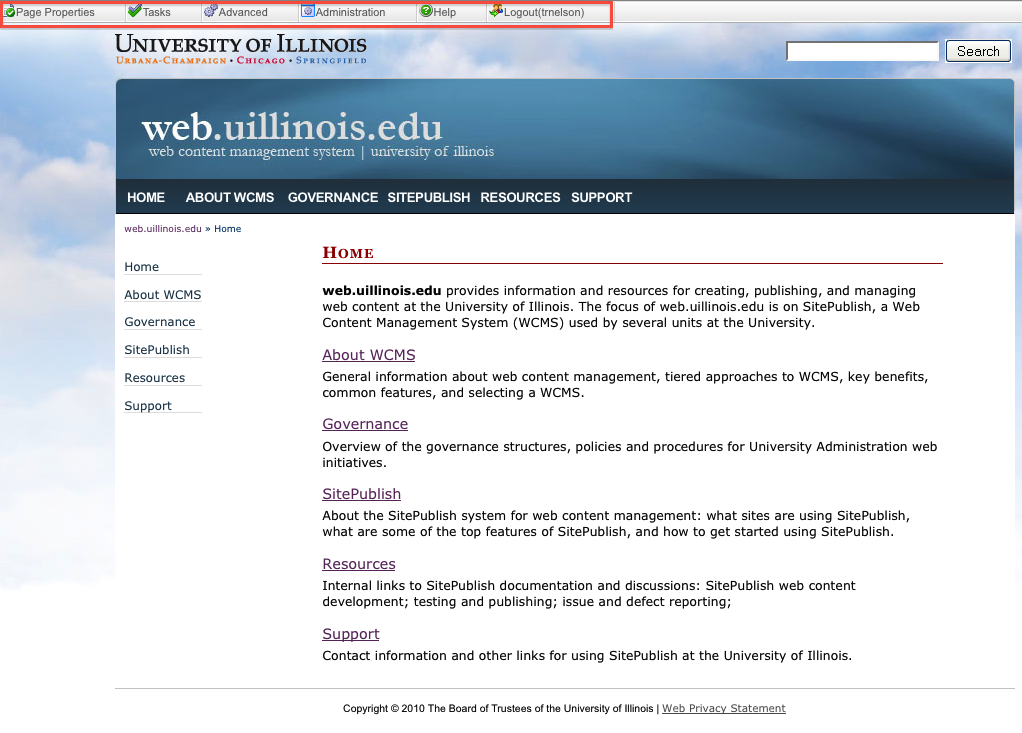Open Governance heading link in content

coord(365,424)
